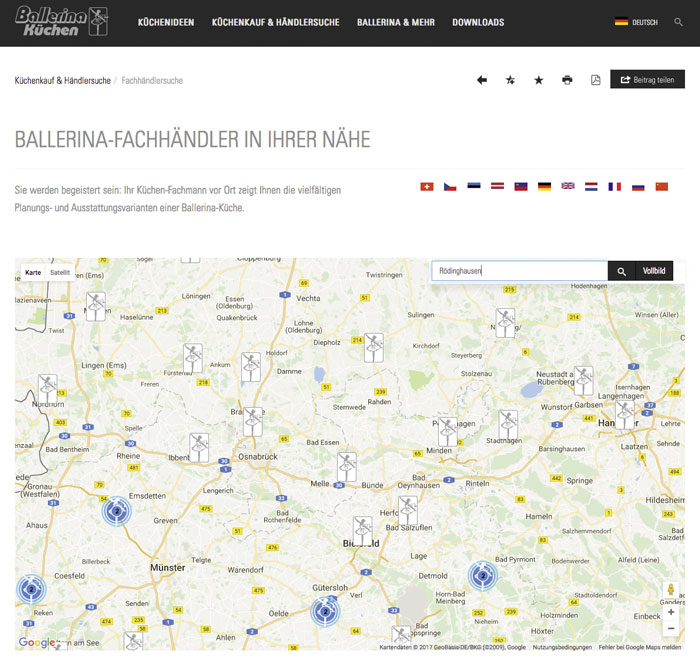Select the France flag

pos(615,187)
